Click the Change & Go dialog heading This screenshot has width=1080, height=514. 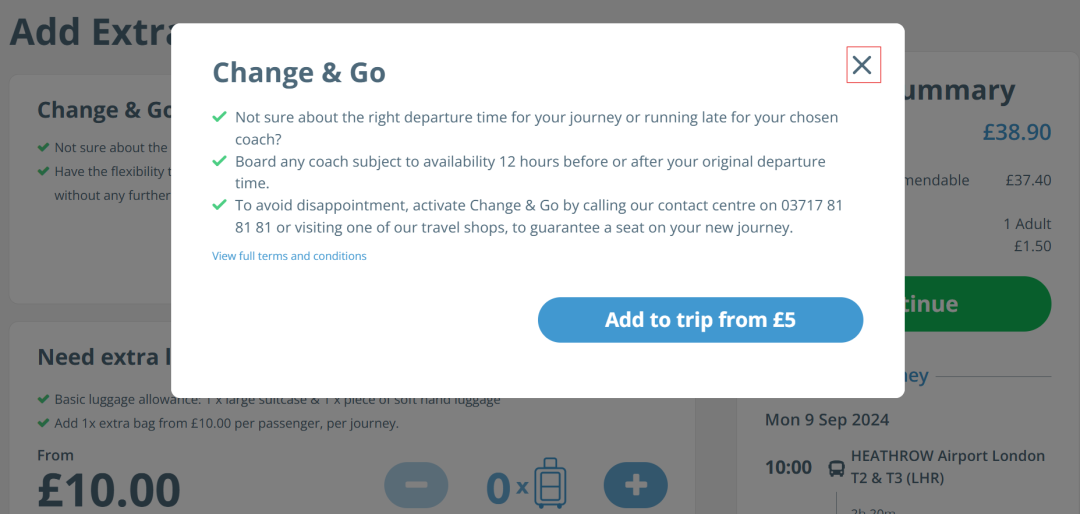299,73
